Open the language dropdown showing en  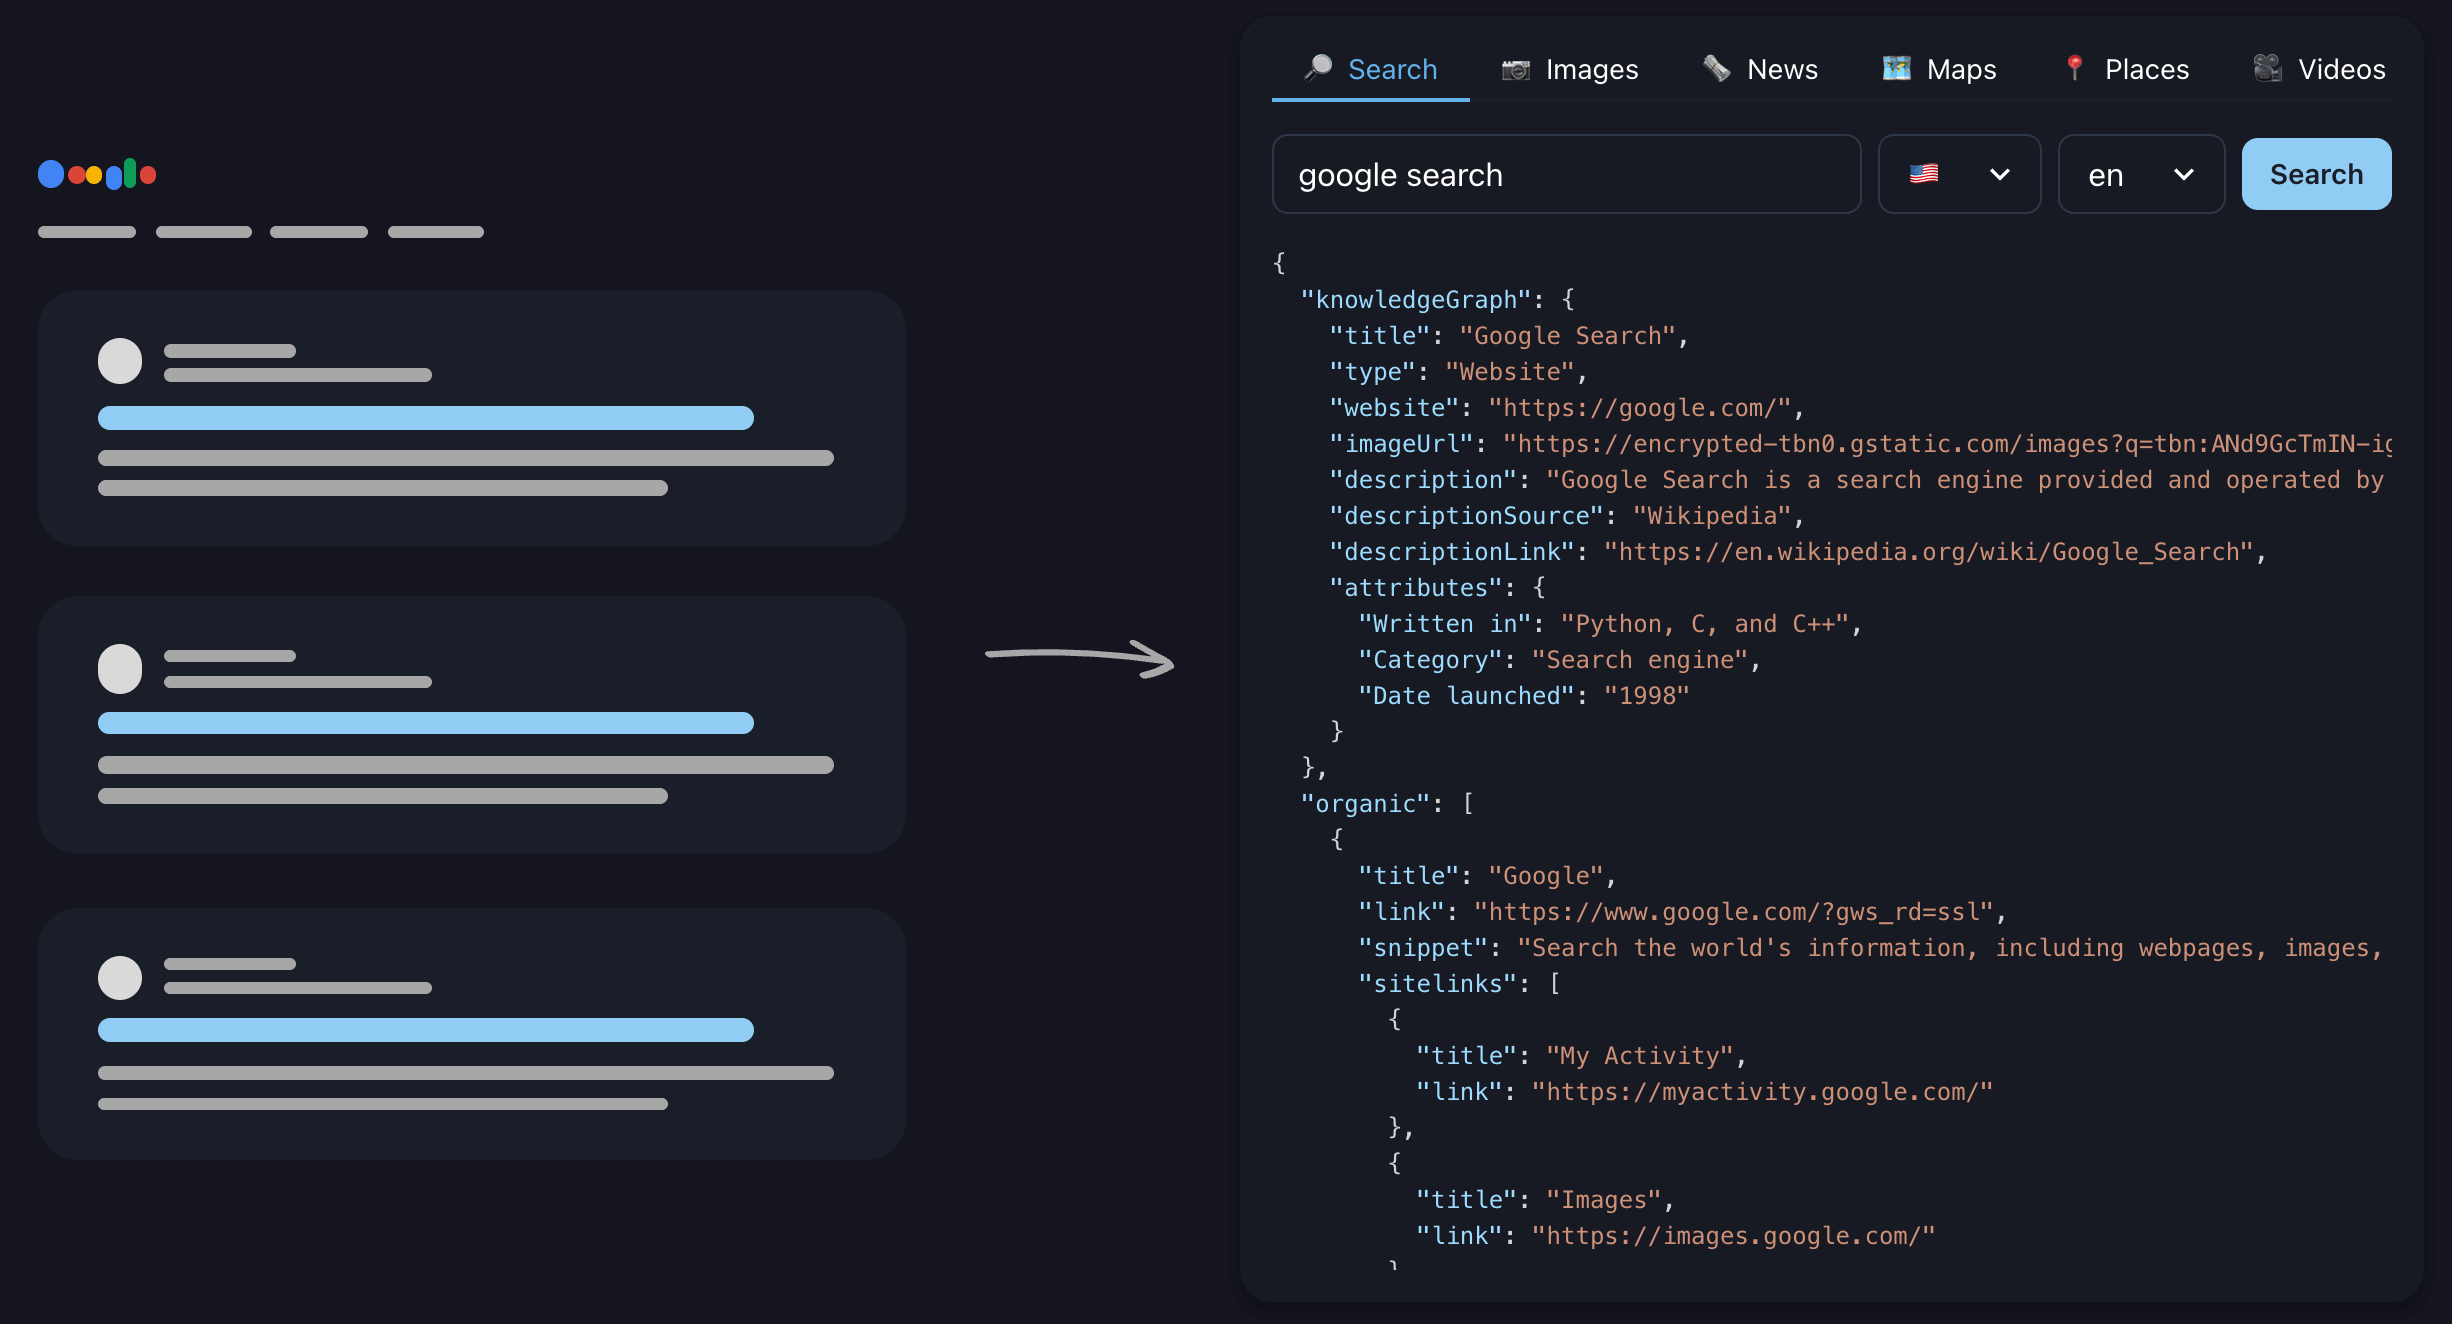click(x=2141, y=174)
